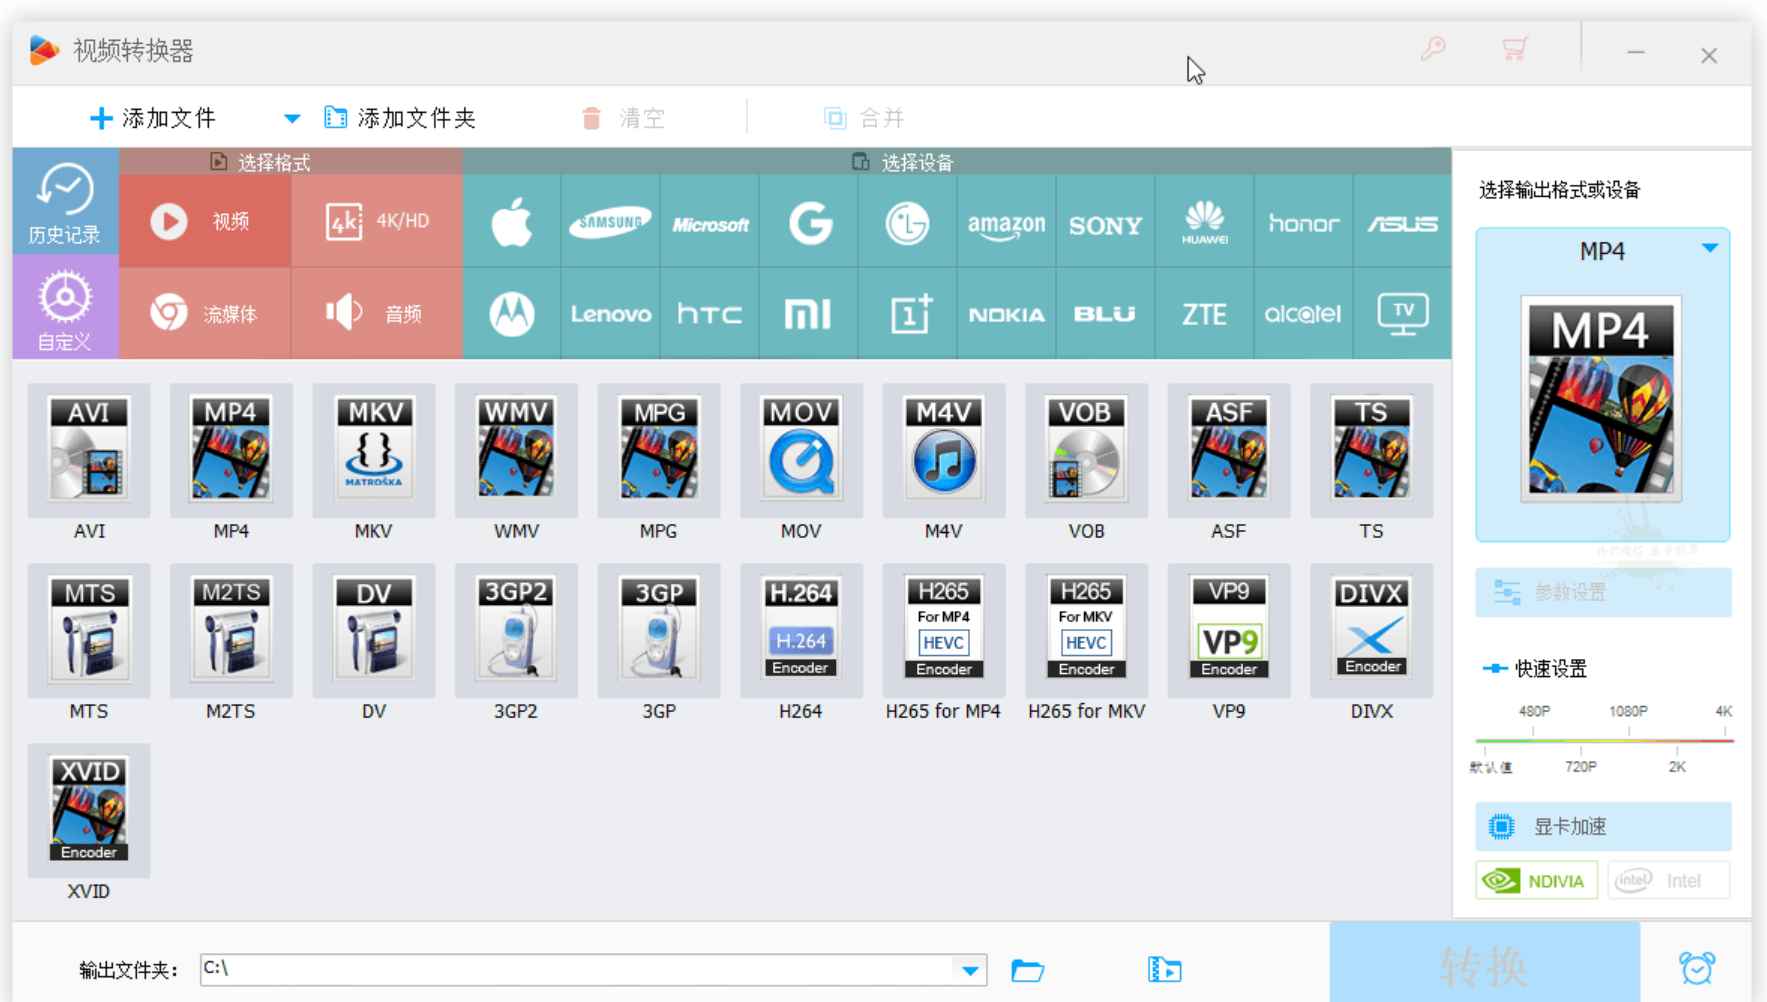Switch to Intel graphics acceleration

pos(1668,880)
